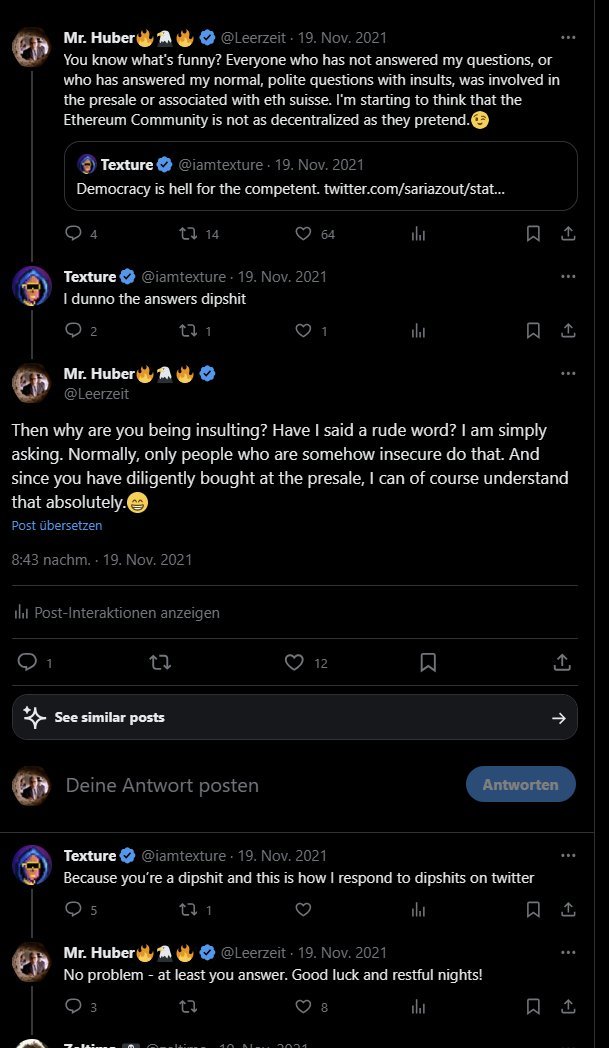Viewport: 609px width, 1048px height.
Task: Open more options on 'Because you're a dipshit' post
Action: pyautogui.click(x=568, y=856)
